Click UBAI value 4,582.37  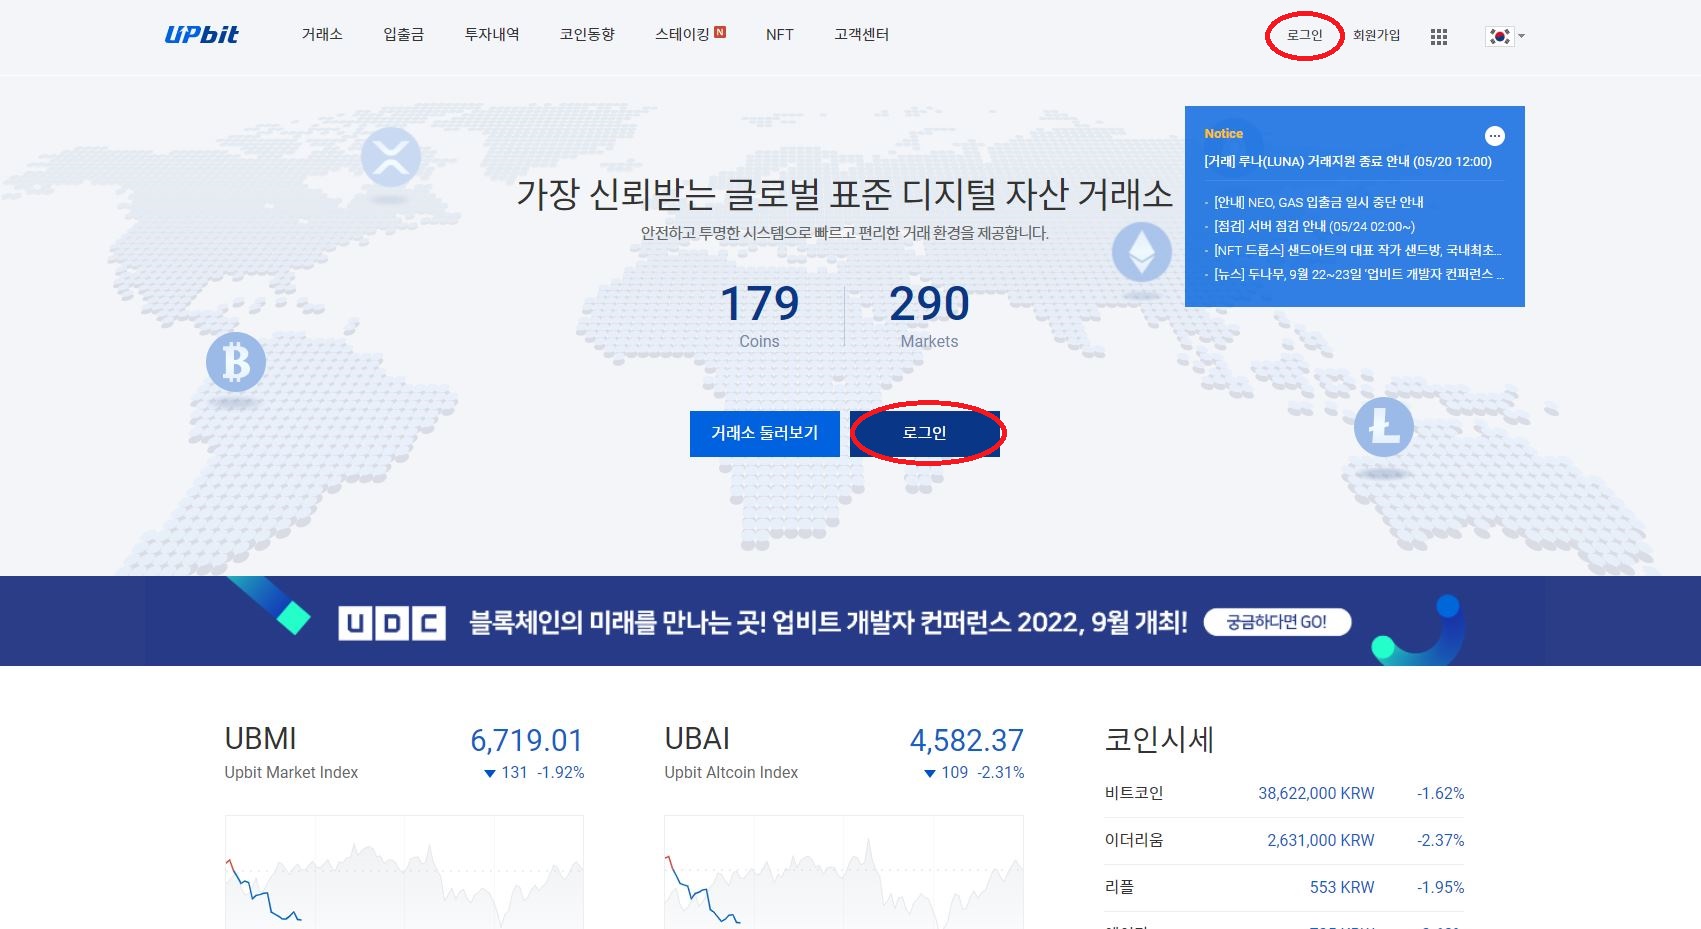point(967,741)
